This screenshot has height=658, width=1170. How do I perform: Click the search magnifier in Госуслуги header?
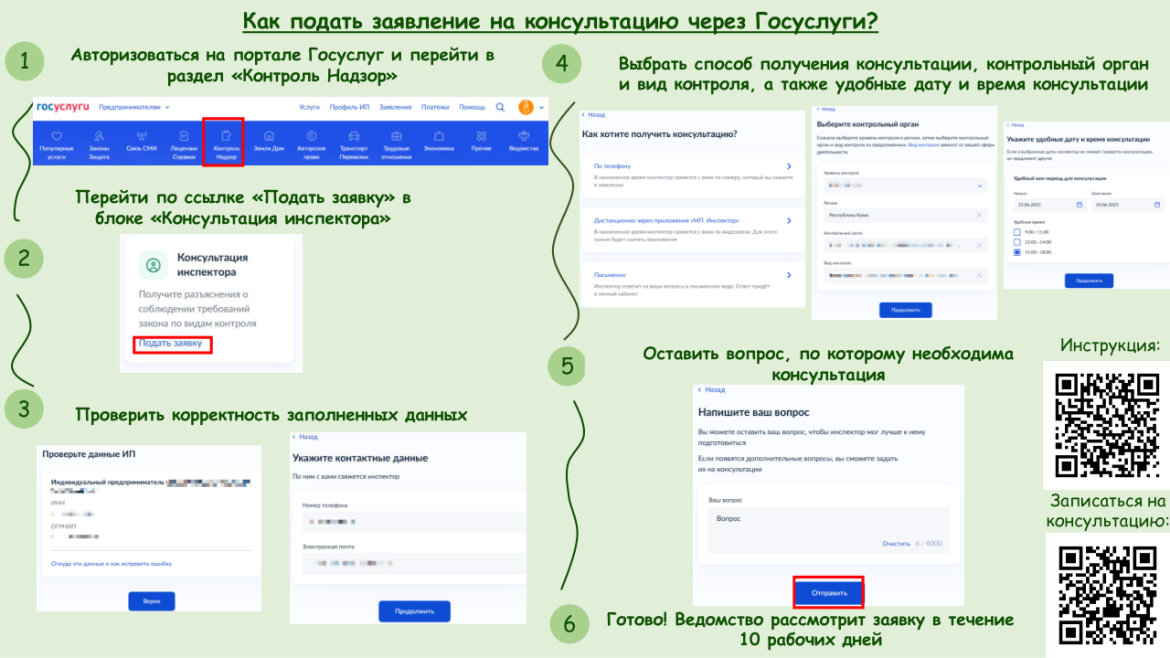point(501,107)
